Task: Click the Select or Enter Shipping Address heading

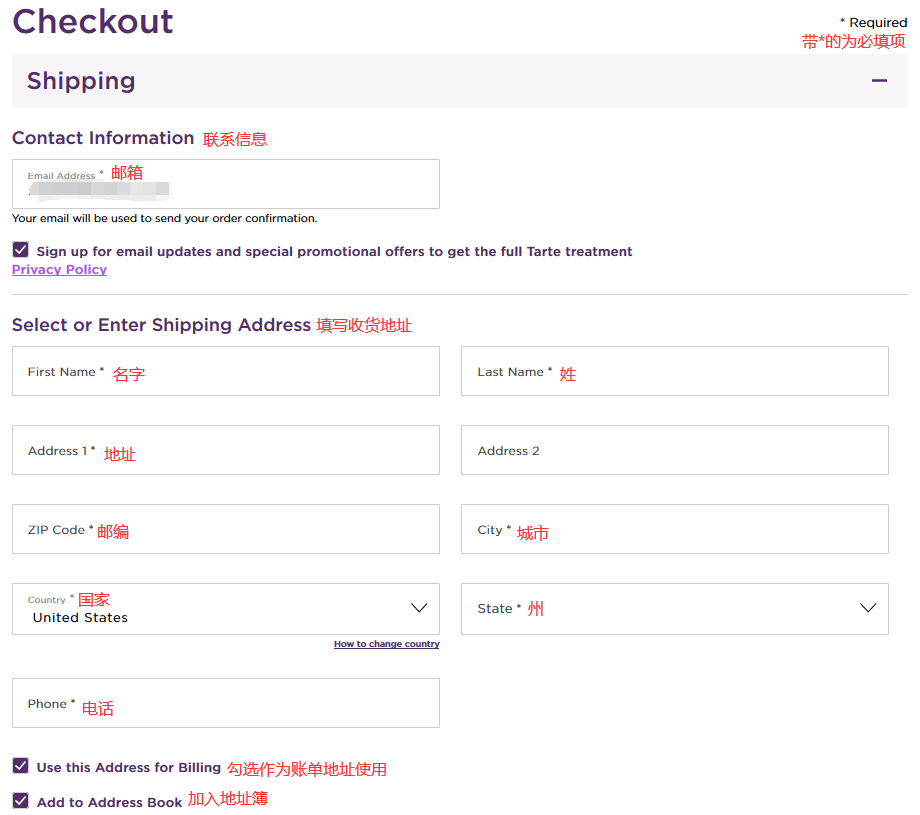Action: click(x=161, y=325)
